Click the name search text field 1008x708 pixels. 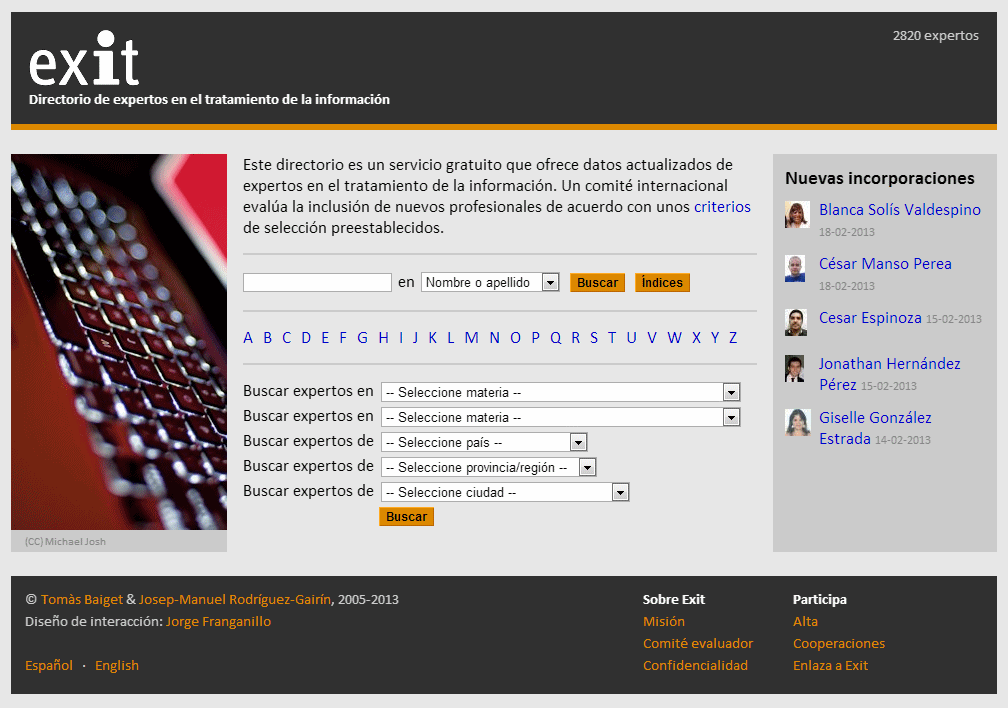(x=317, y=283)
